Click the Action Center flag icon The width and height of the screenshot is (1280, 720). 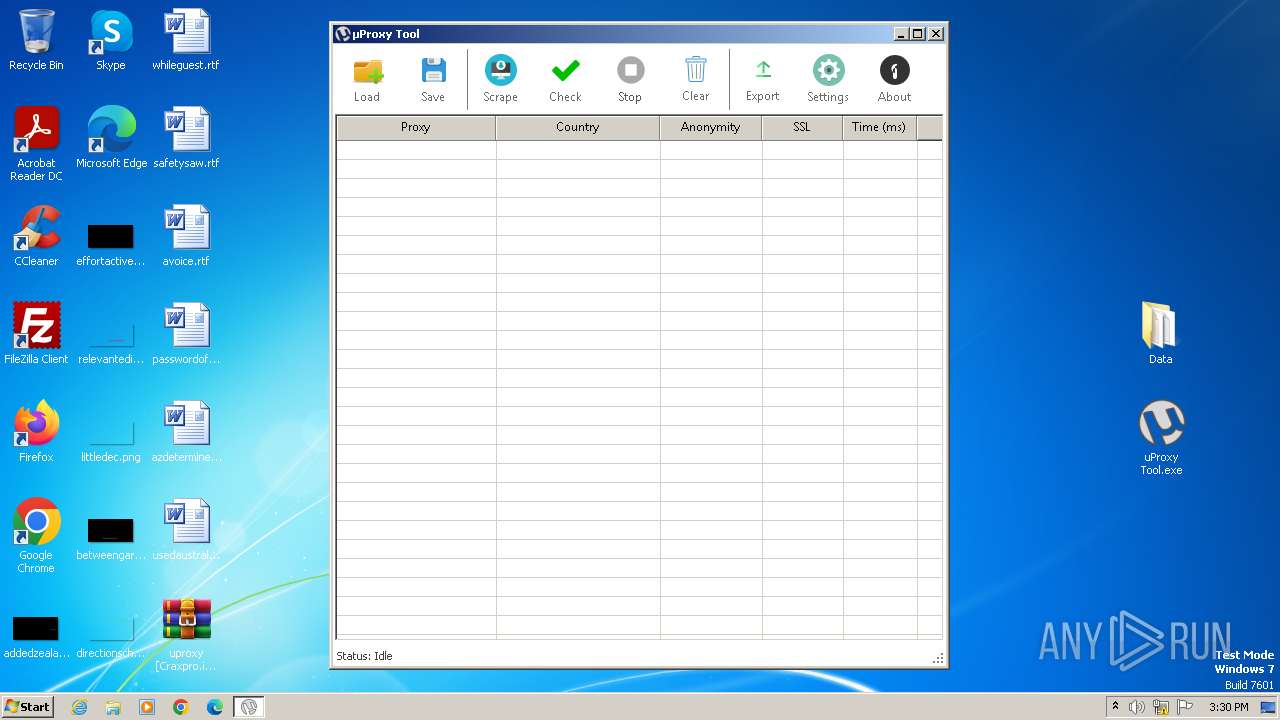[1185, 707]
